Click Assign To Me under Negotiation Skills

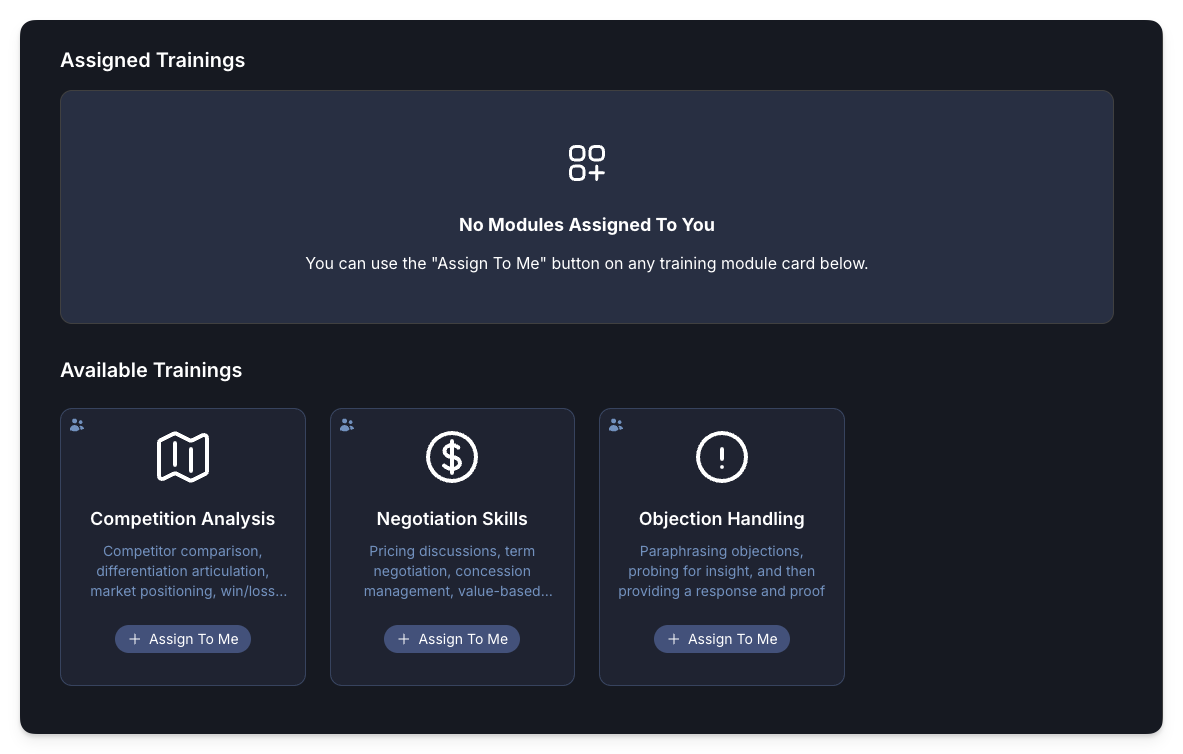(x=452, y=638)
